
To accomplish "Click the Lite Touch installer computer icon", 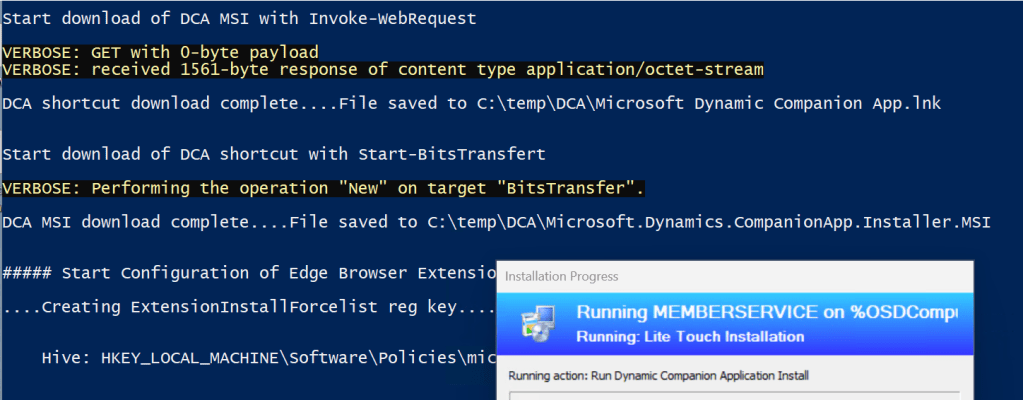I will (x=535, y=323).
